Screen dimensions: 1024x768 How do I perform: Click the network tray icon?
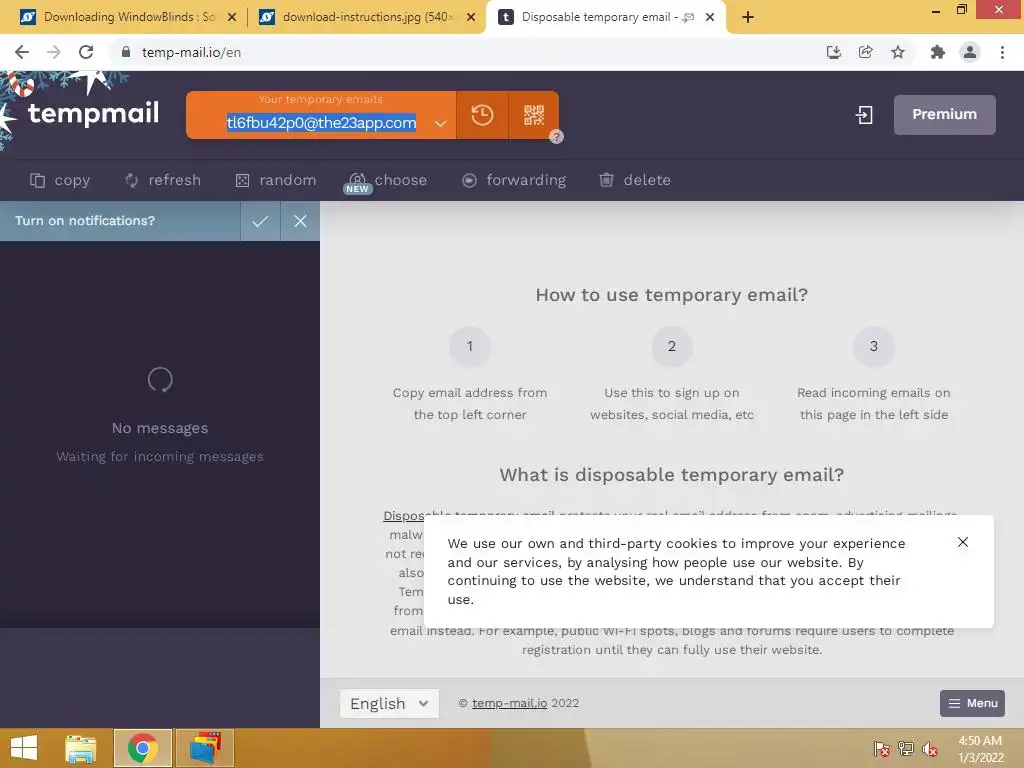(905, 749)
